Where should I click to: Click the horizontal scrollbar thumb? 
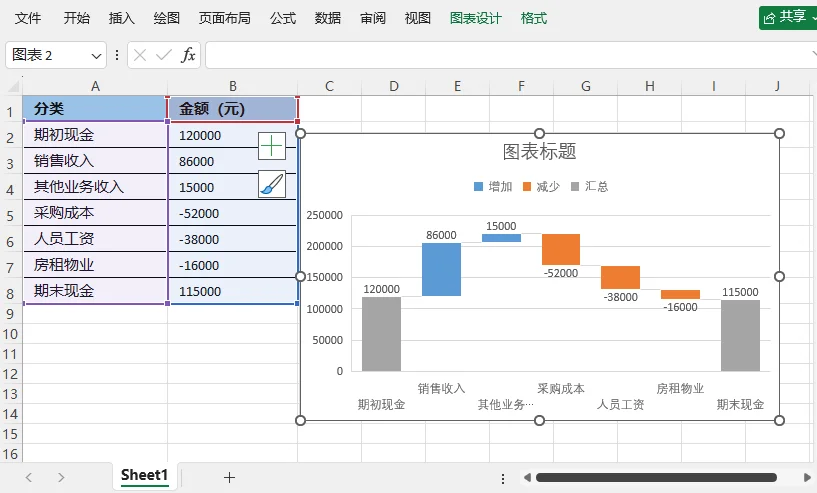pos(656,477)
